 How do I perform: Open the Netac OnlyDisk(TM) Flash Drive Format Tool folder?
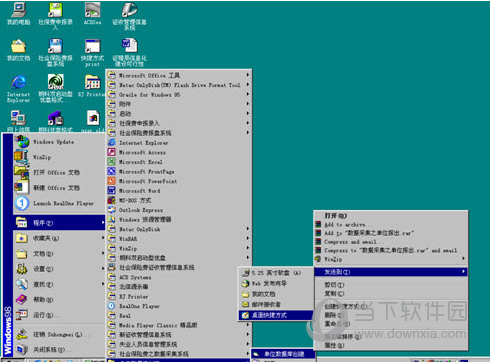tap(179, 85)
